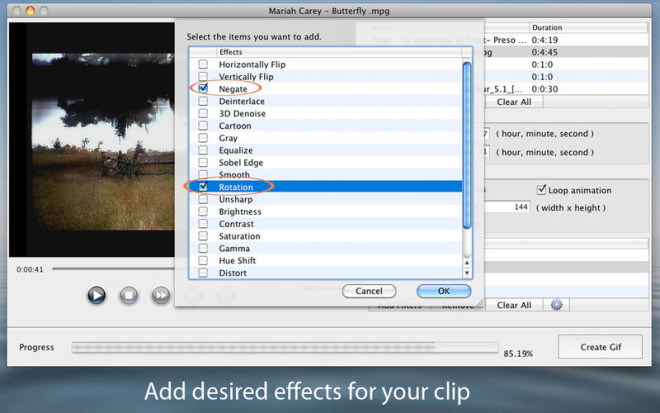Check the Equalize effect checkbox
The width and height of the screenshot is (660, 413).
click(203, 150)
